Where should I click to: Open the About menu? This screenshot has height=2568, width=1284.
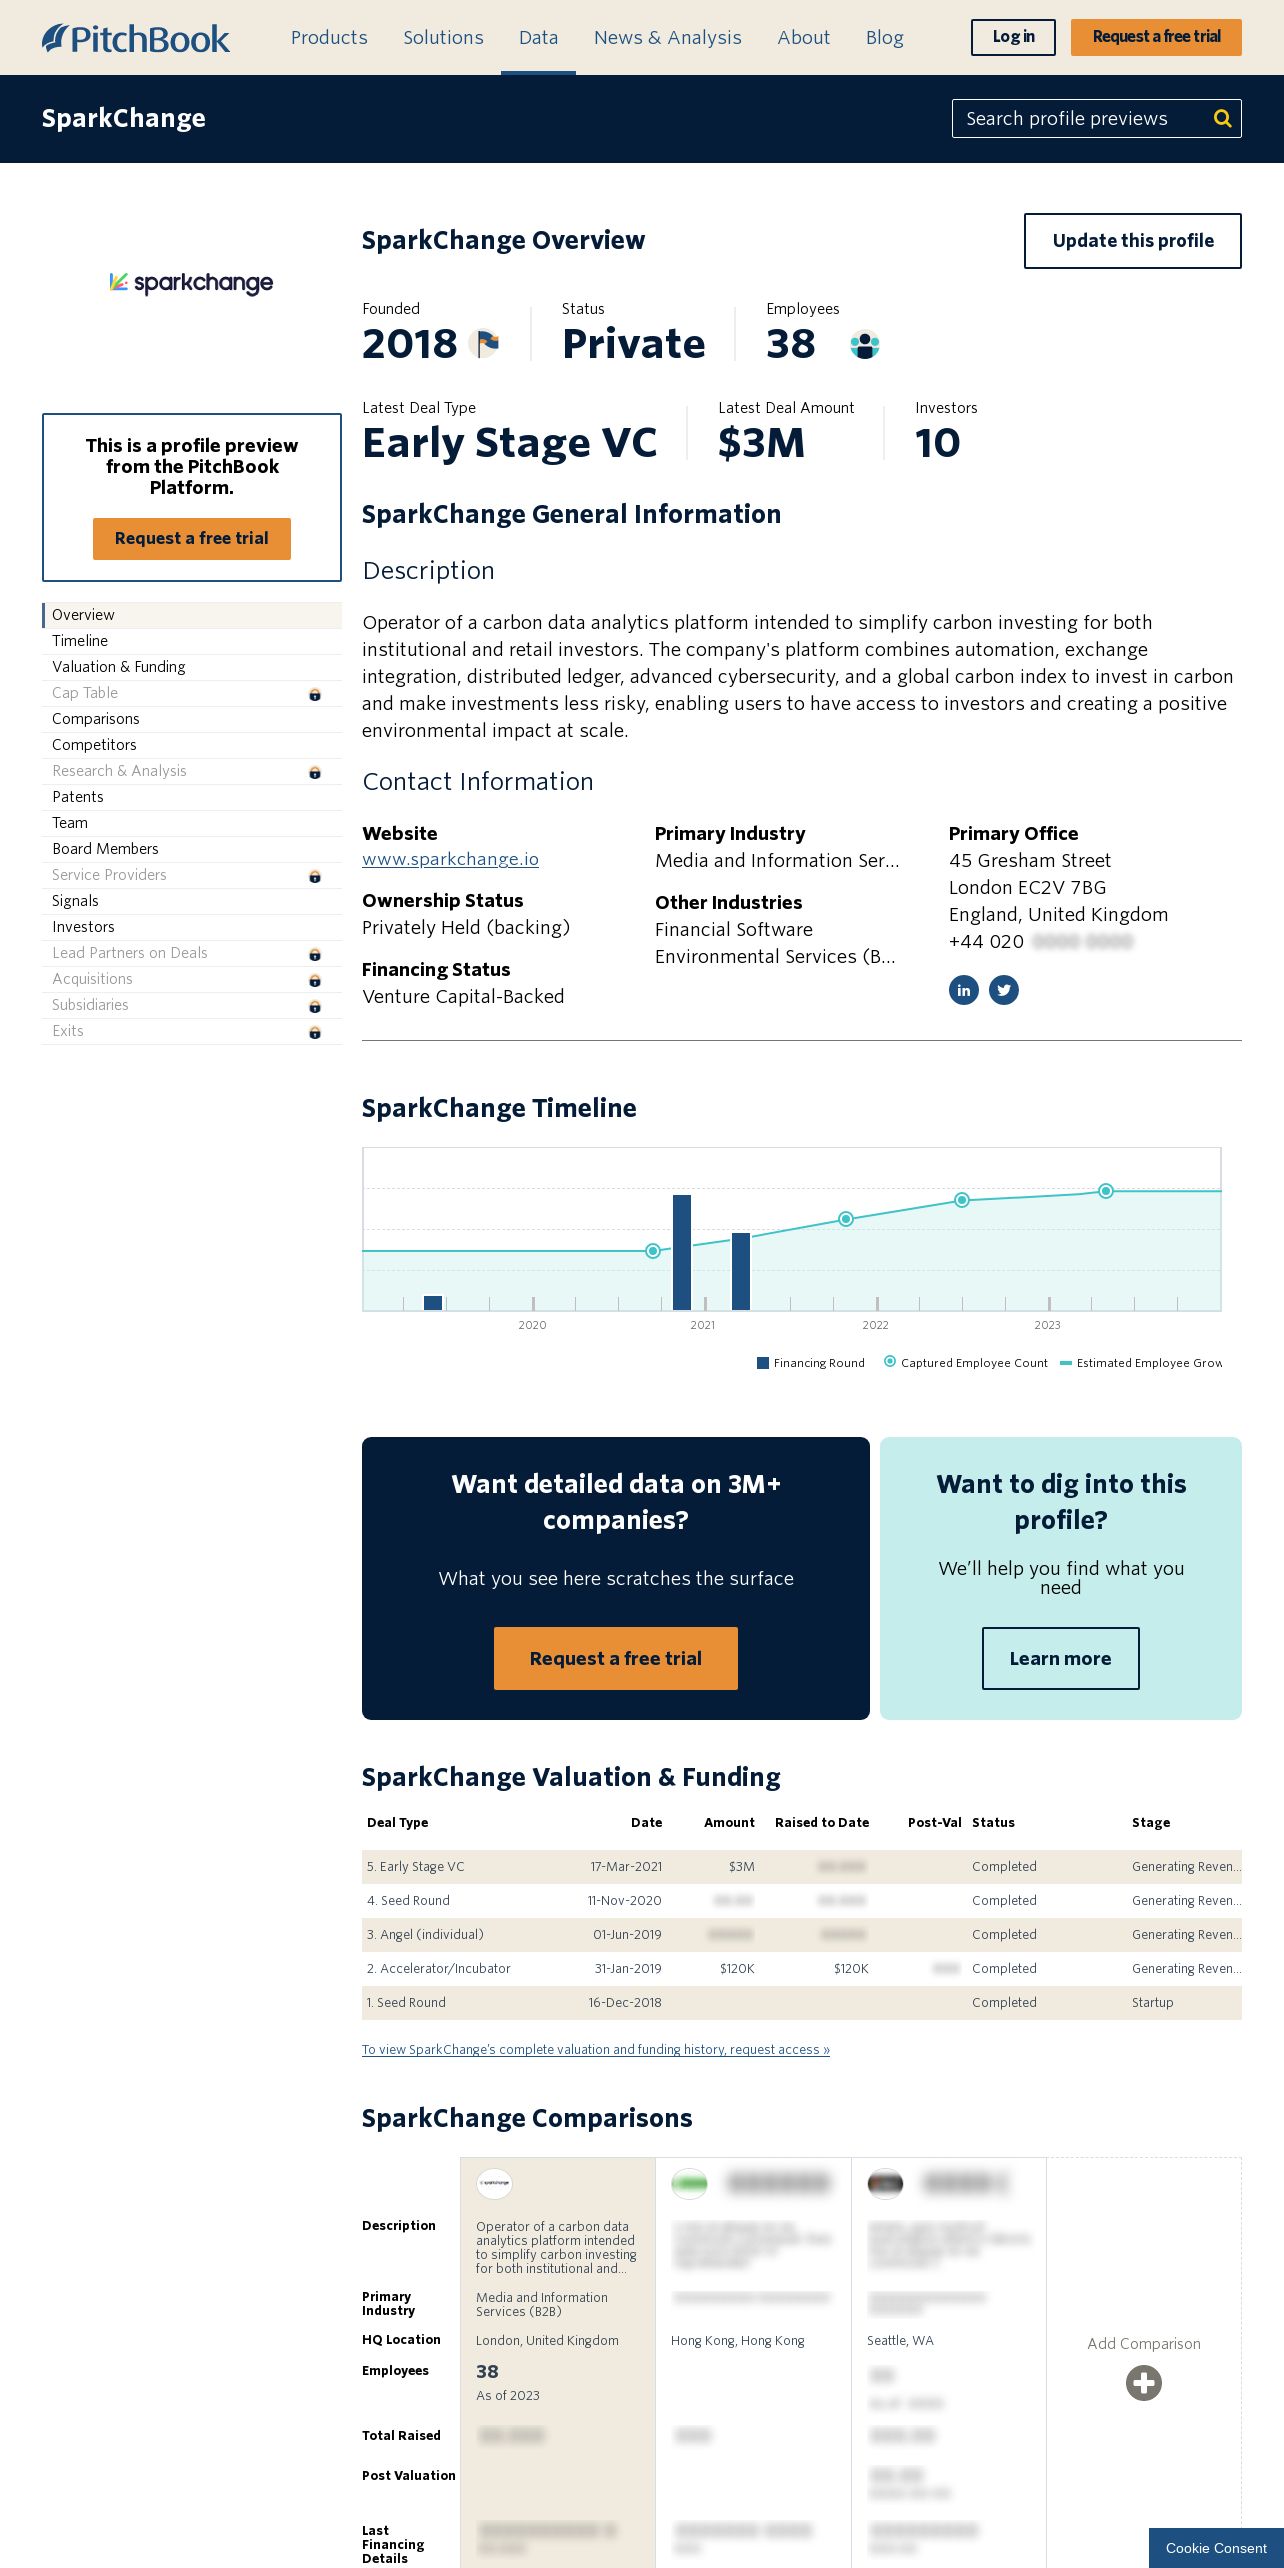pyautogui.click(x=804, y=38)
